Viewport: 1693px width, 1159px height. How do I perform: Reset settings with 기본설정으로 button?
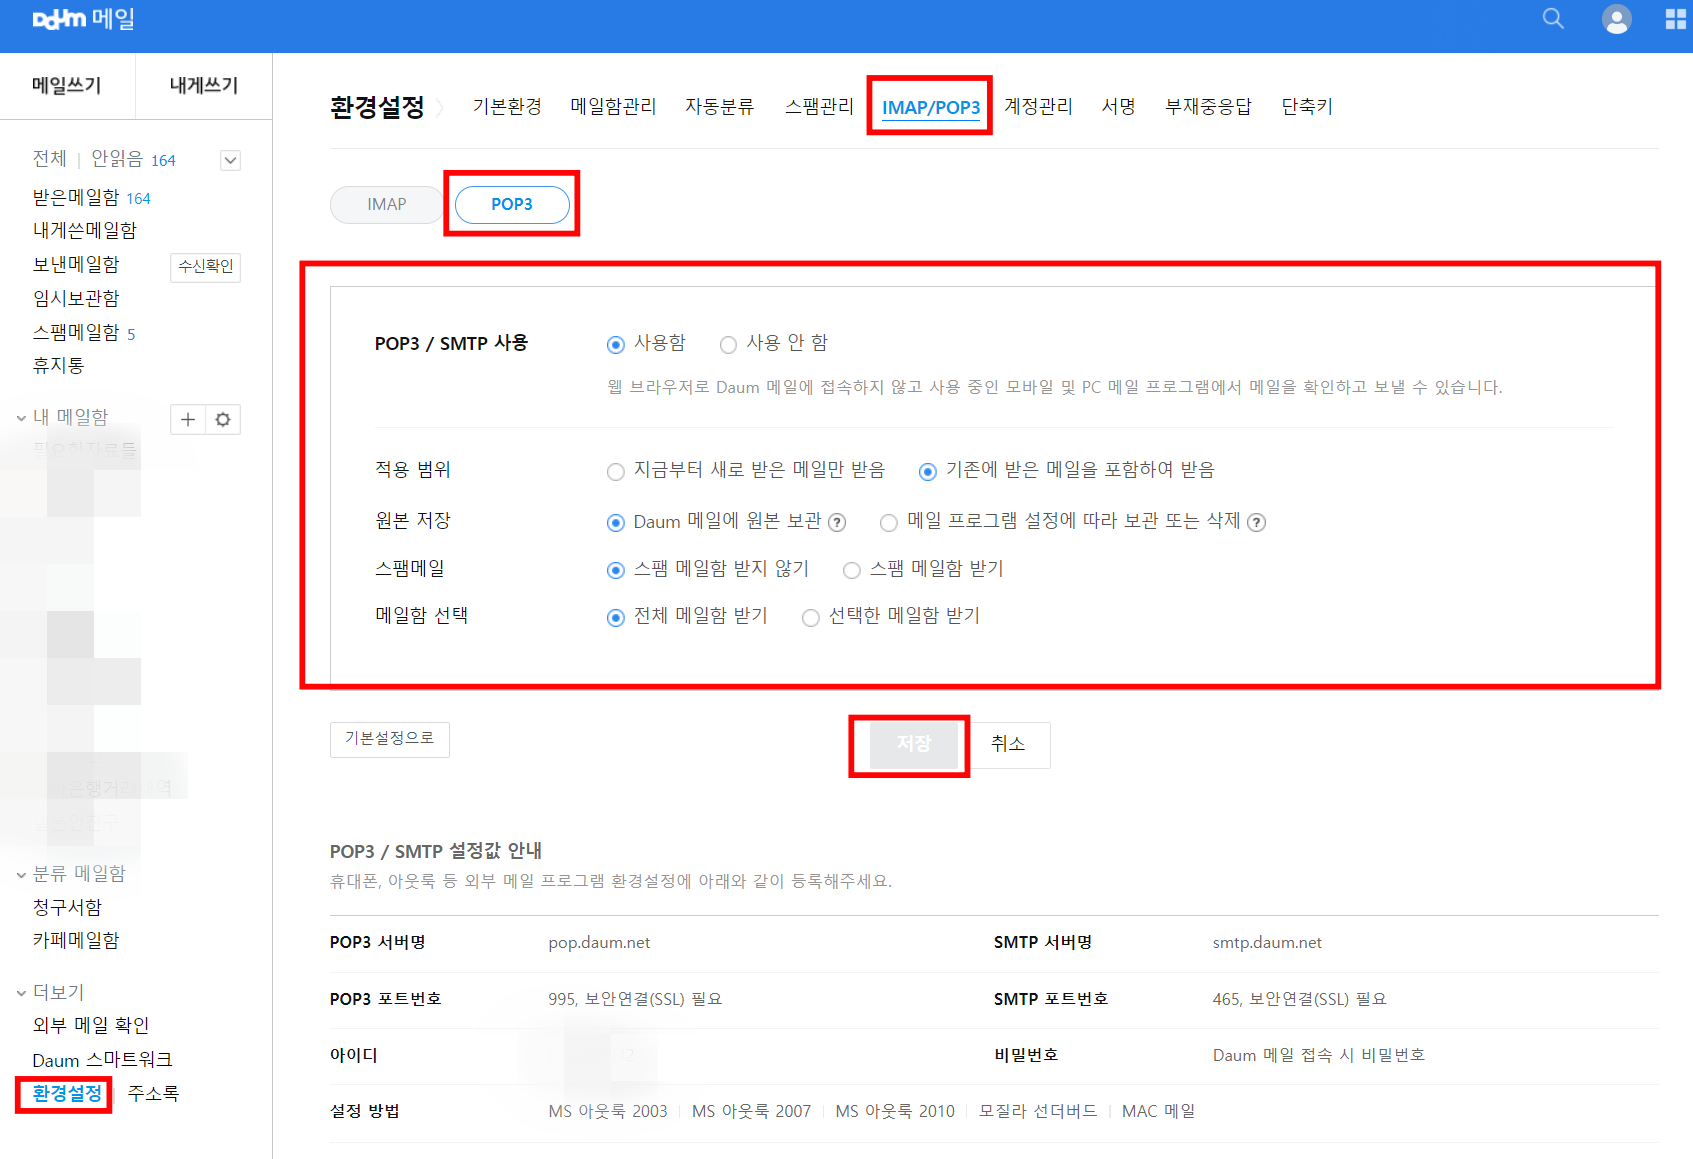(389, 739)
